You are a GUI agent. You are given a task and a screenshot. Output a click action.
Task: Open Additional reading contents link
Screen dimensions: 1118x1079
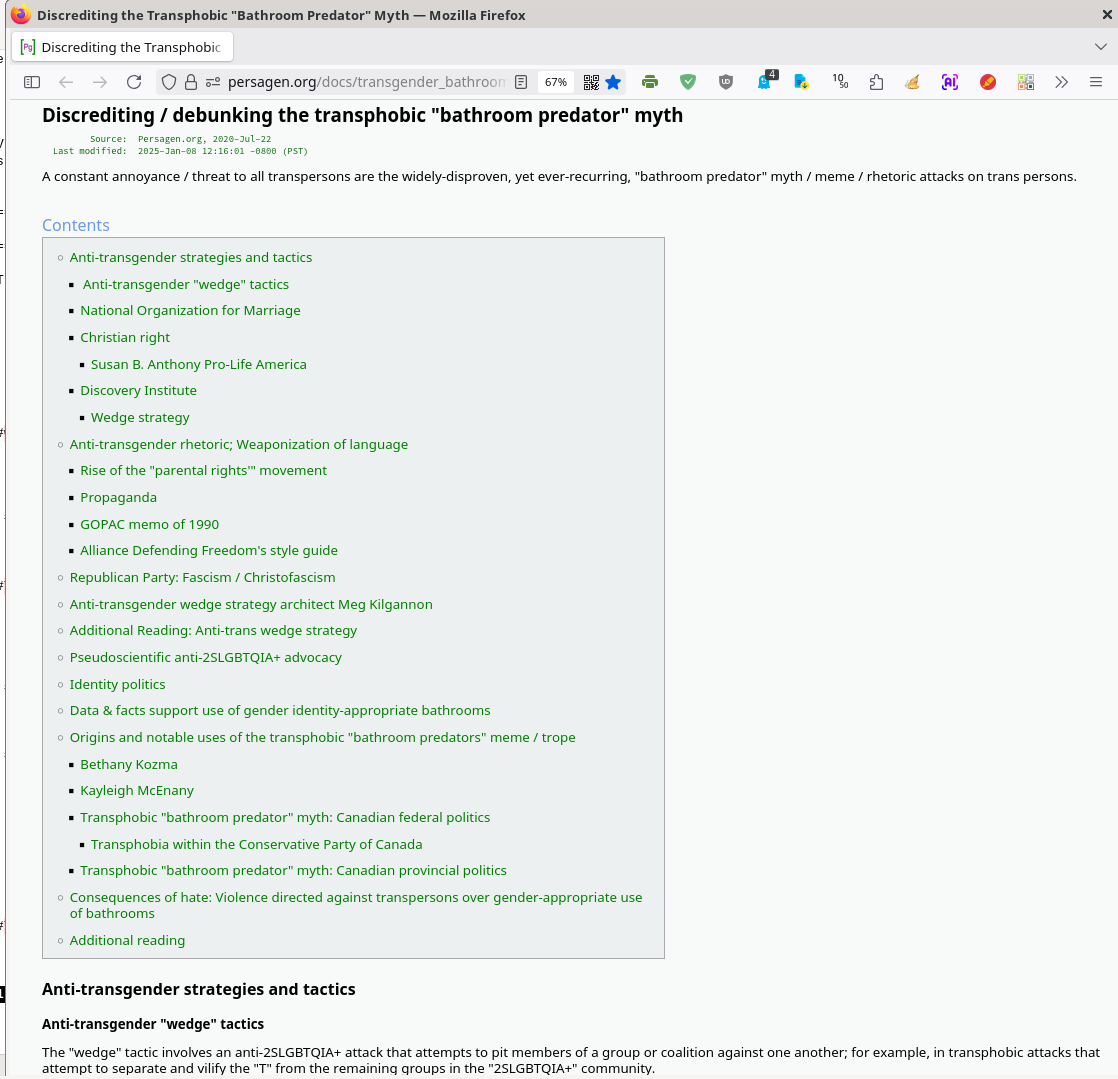[x=127, y=940]
